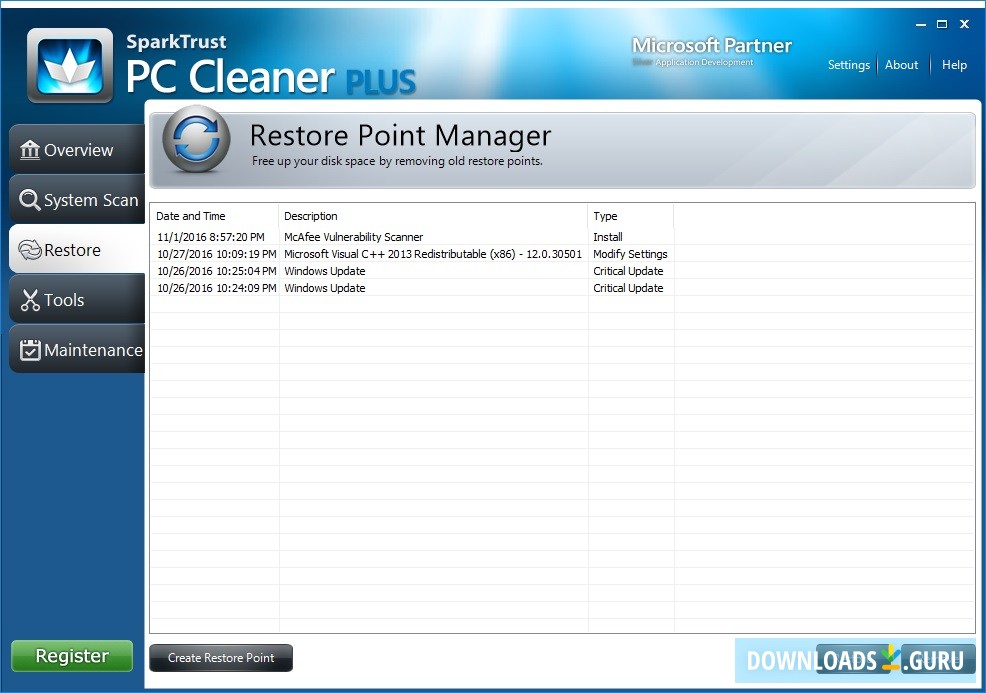This screenshot has height=693, width=986.
Task: Sort restore points by Description
Action: 310,216
